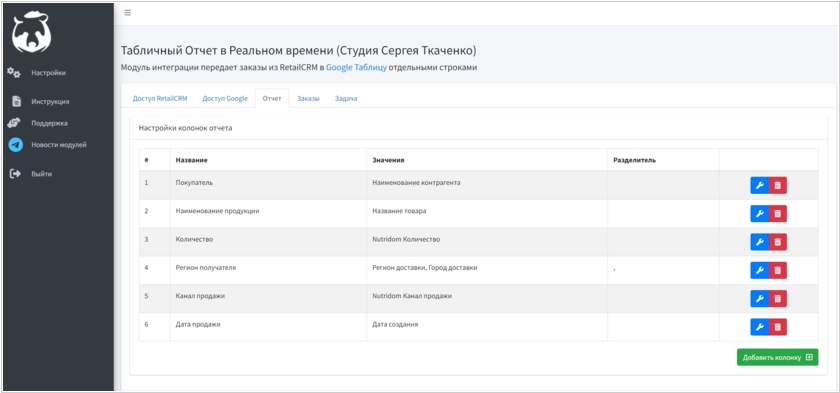
Task: Edit the Дата продажи column
Action: (759, 327)
